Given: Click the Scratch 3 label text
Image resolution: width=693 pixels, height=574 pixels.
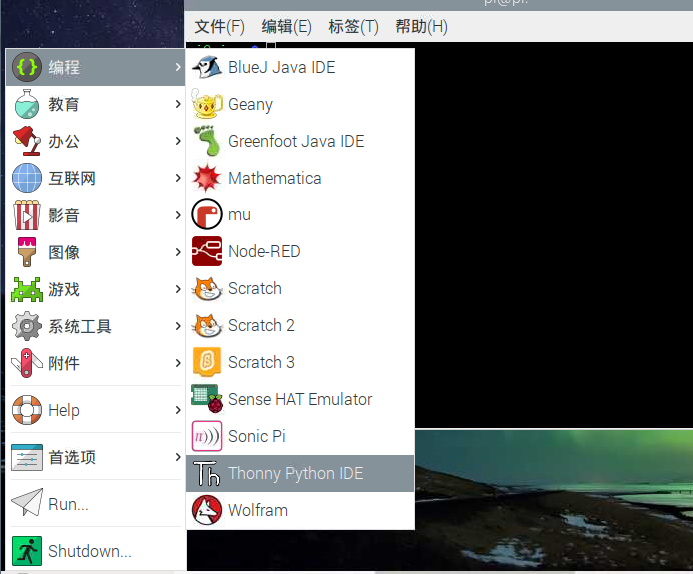Looking at the screenshot, I should (261, 362).
